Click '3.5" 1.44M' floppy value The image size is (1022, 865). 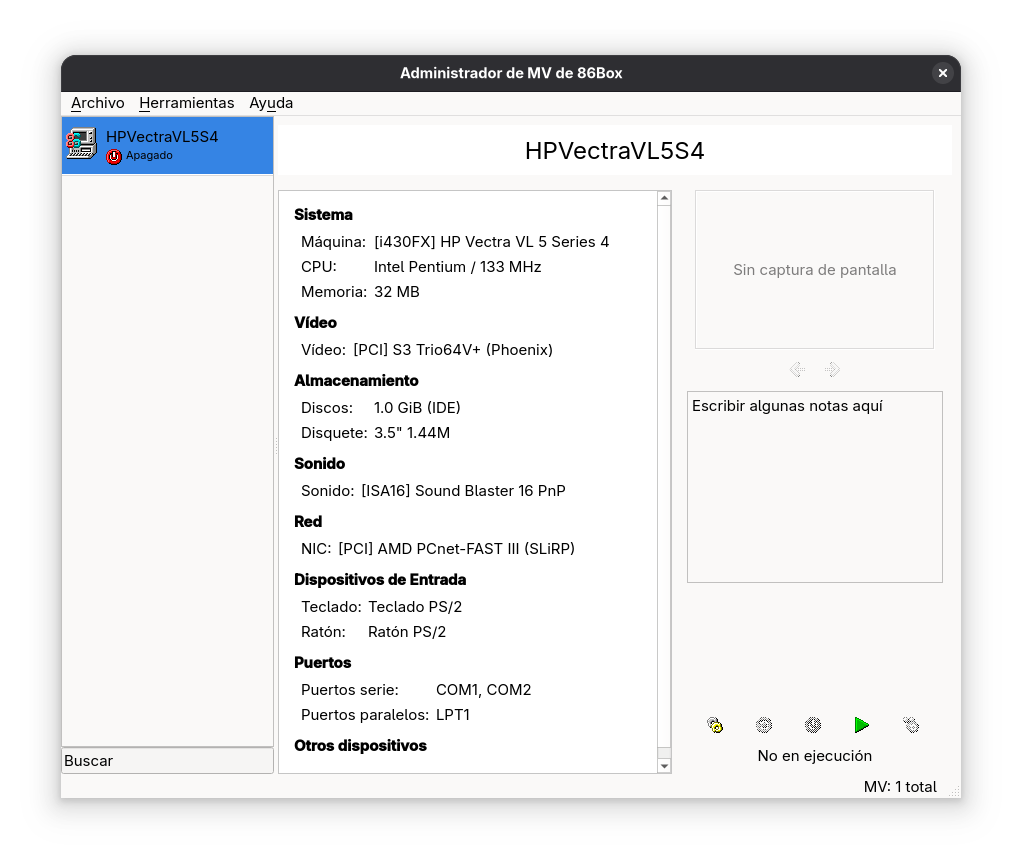412,433
